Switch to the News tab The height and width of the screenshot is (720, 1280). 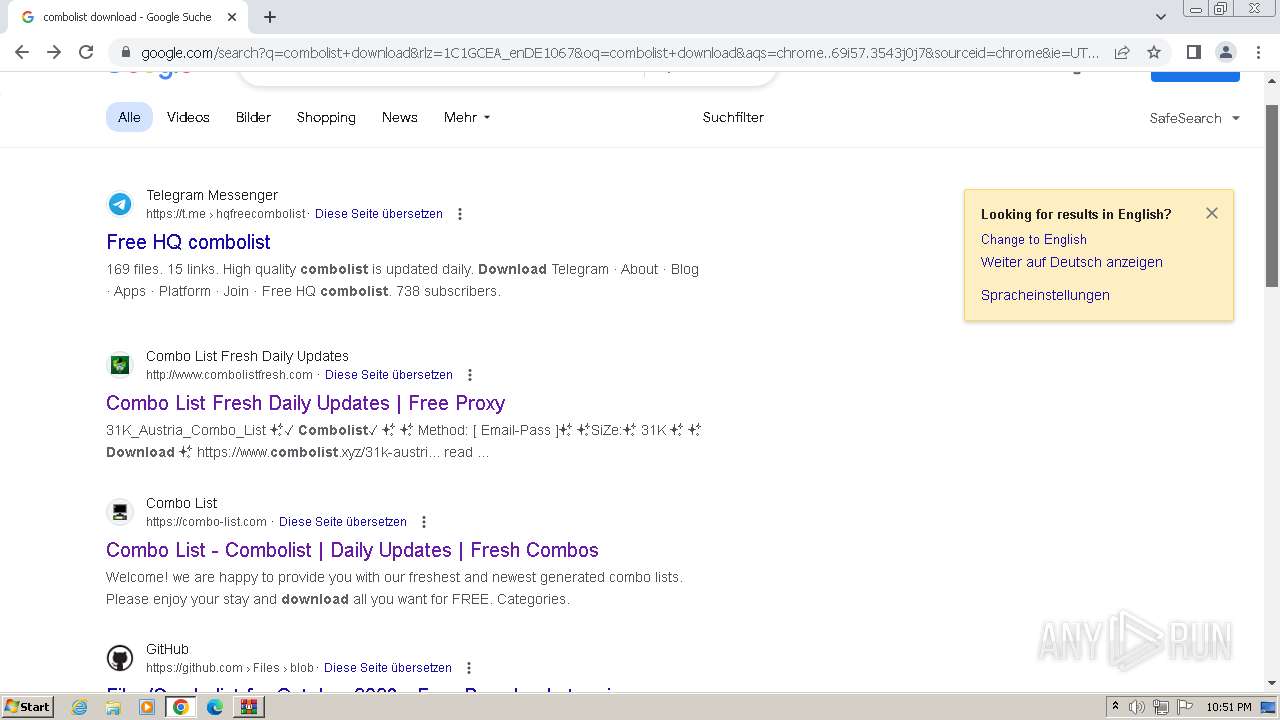400,117
